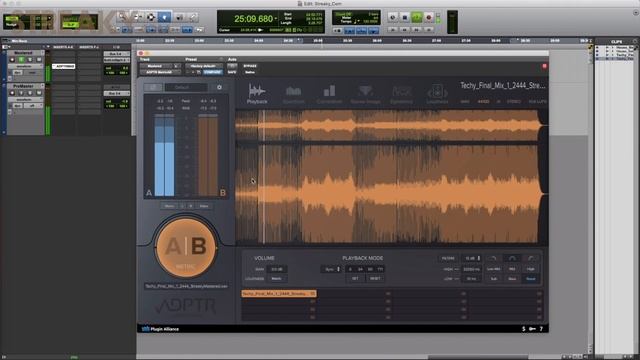Viewport: 640px width, 360px height.
Task: Click the question mark help icon
Action: click(541, 329)
